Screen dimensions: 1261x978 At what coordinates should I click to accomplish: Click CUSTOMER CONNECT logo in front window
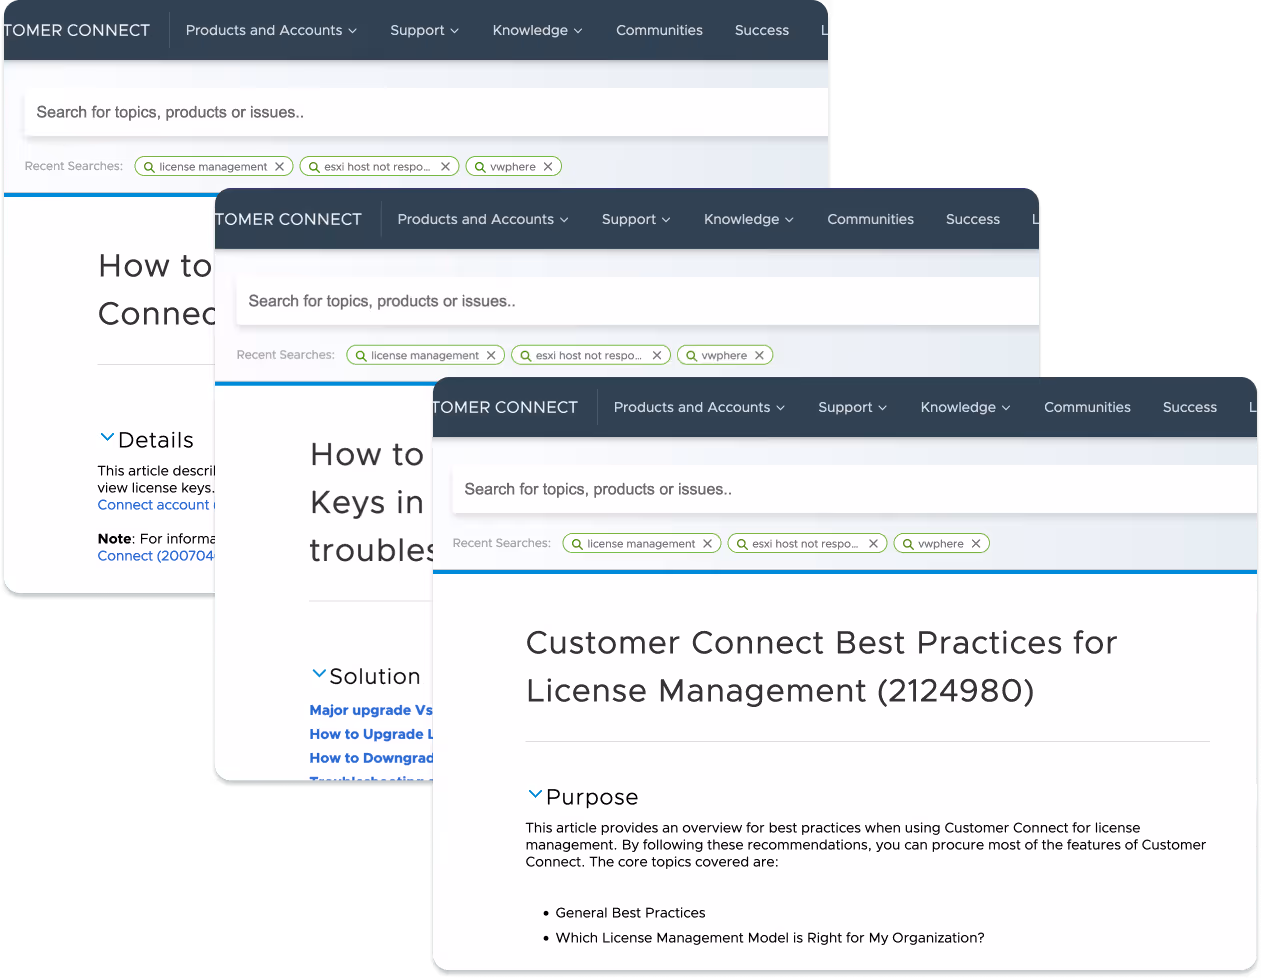coord(506,407)
